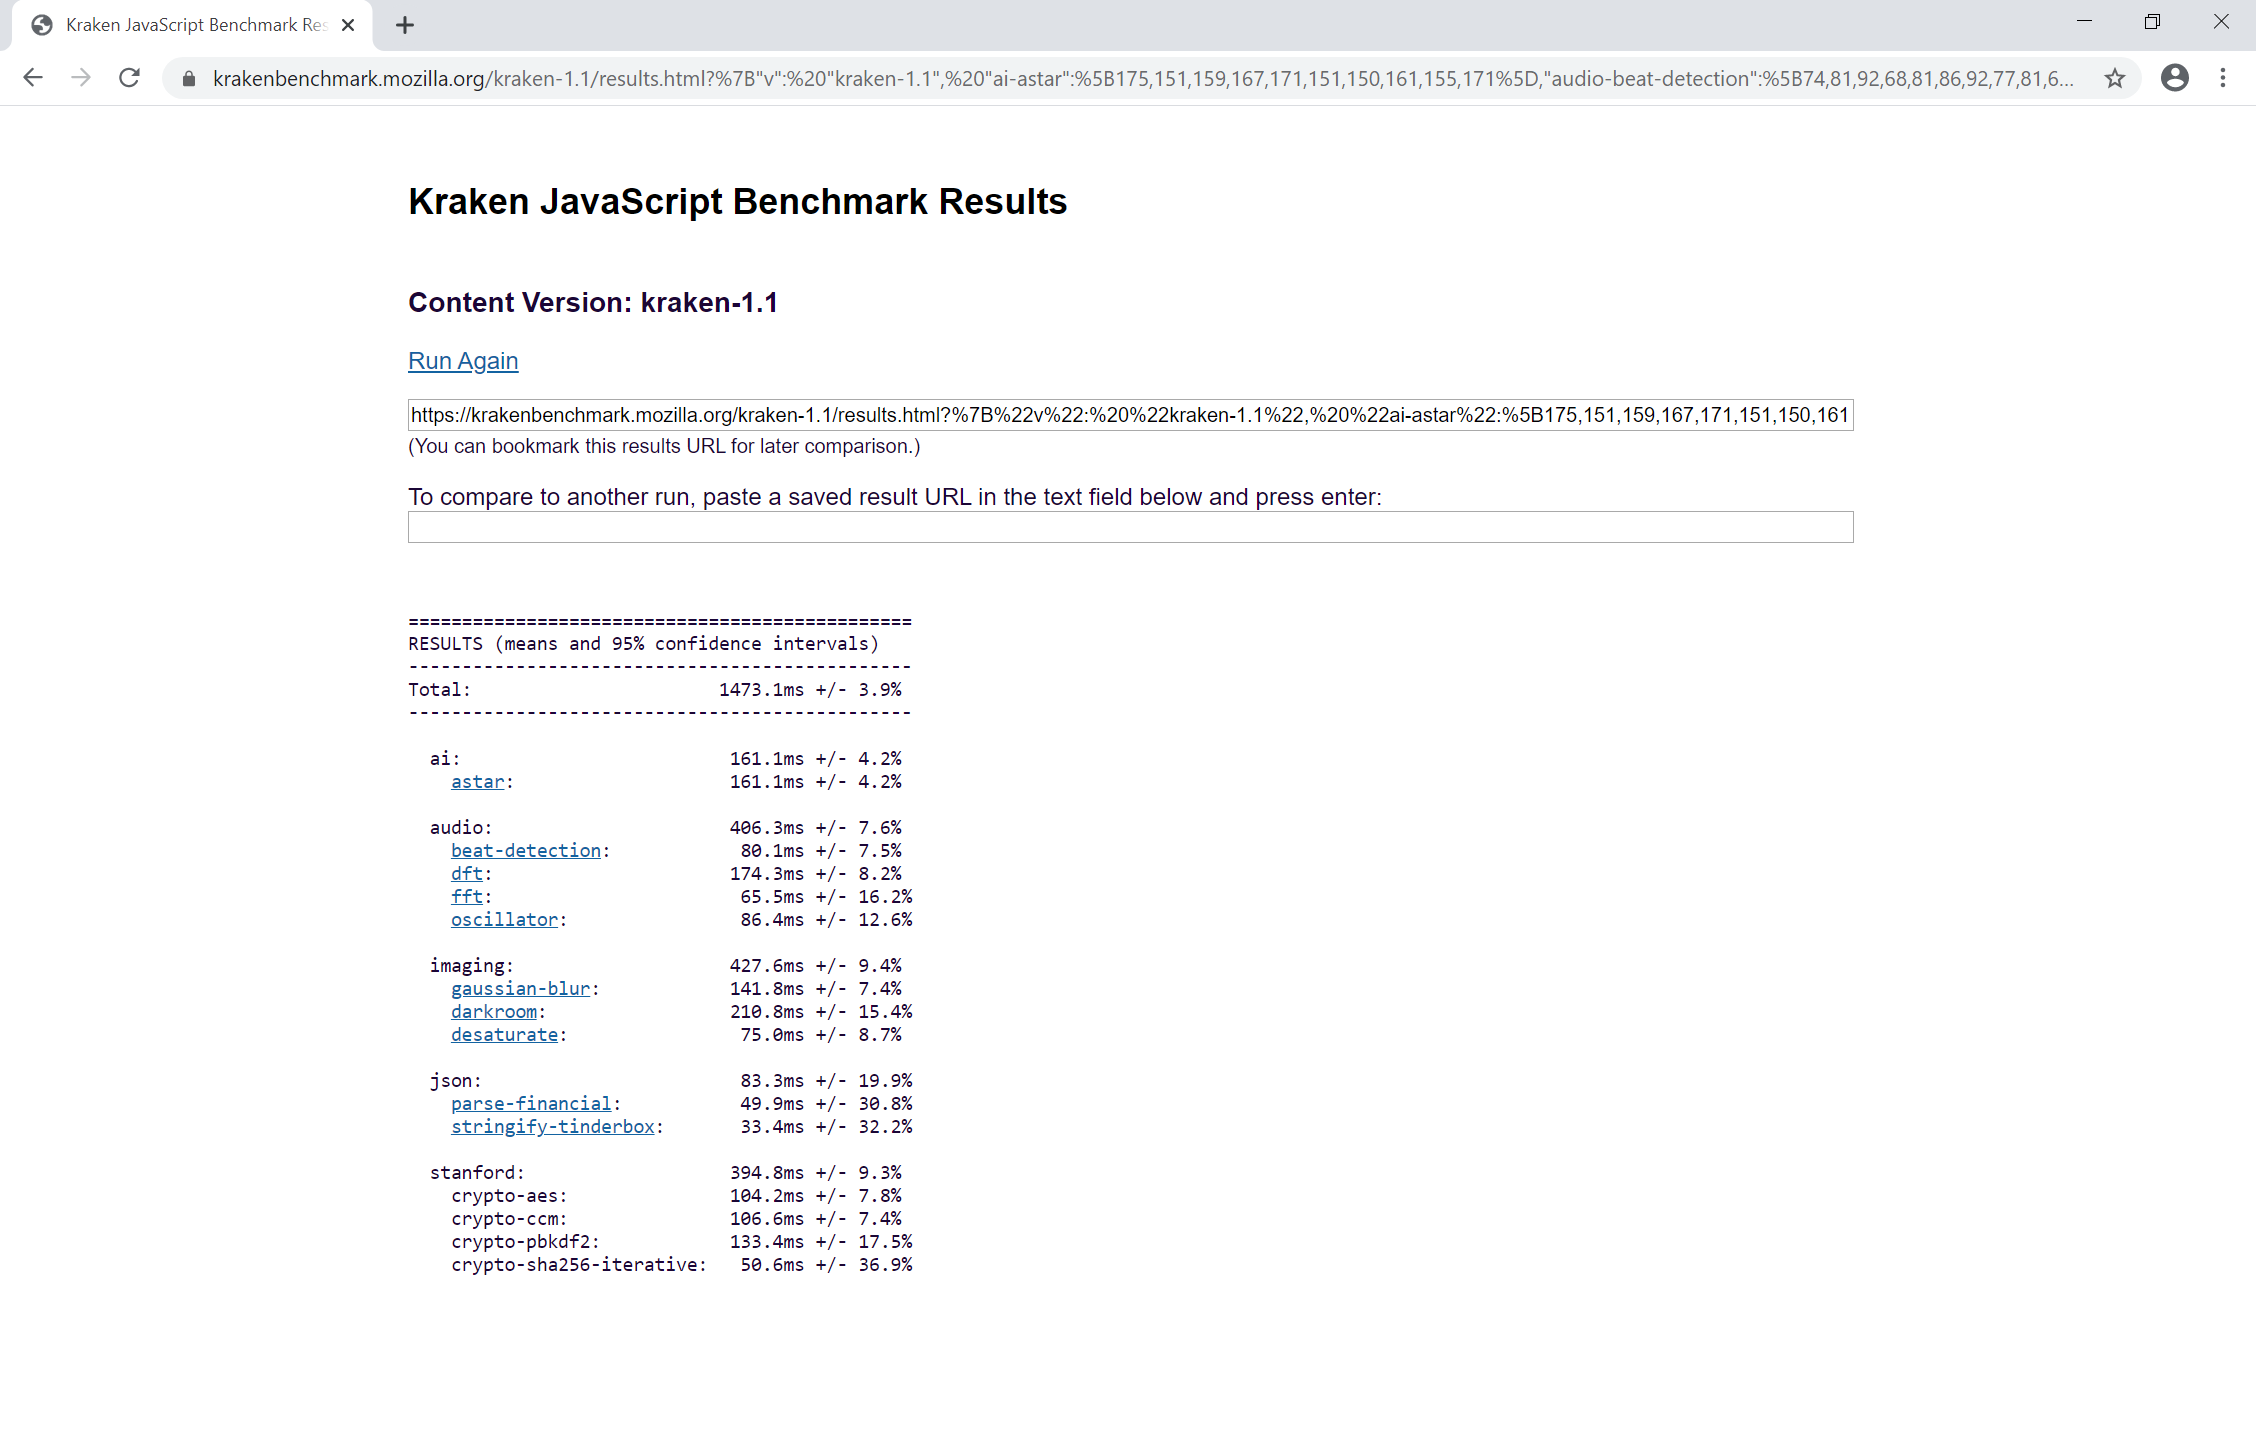The image size is (2256, 1444).
Task: Open the dft test link
Action: coord(467,874)
